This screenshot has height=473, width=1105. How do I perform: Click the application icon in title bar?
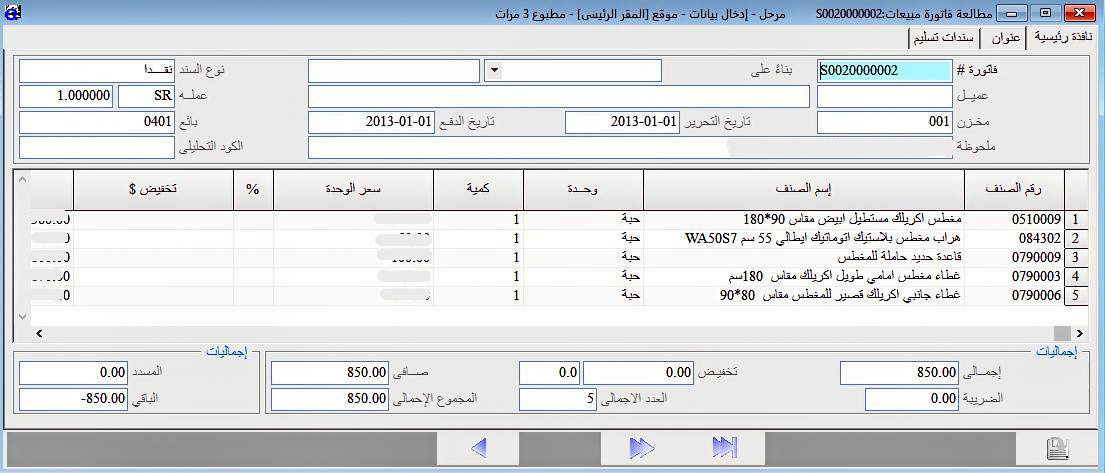12,13
